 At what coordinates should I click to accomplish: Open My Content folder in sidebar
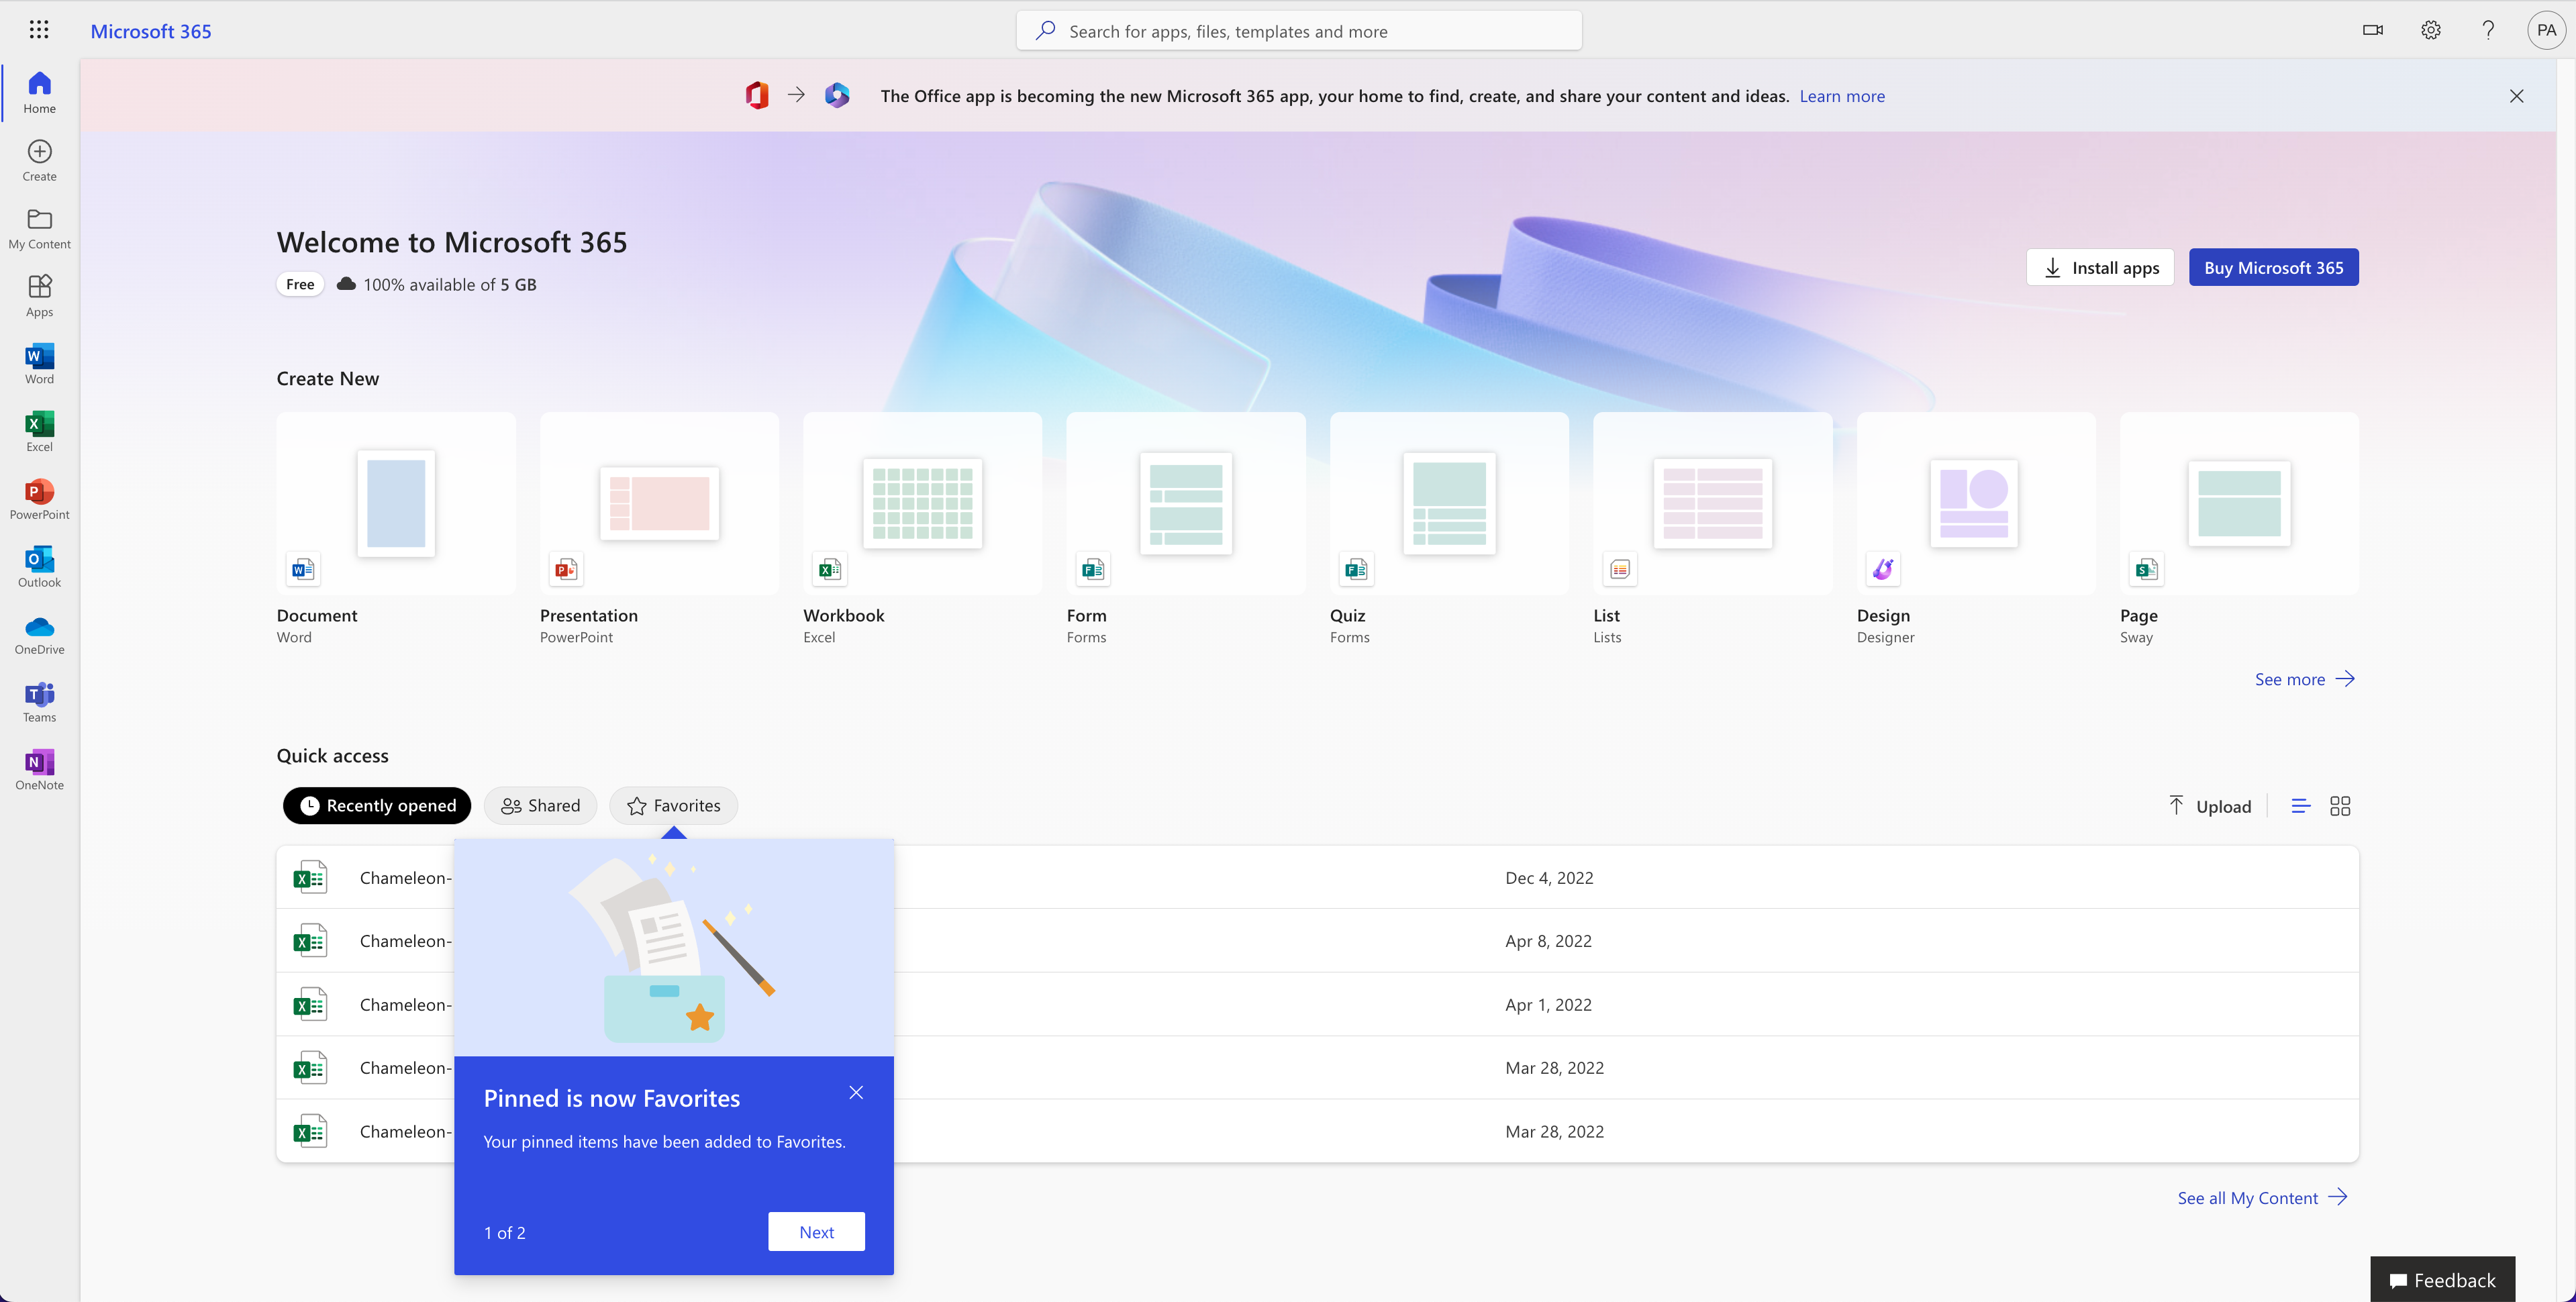pos(39,228)
